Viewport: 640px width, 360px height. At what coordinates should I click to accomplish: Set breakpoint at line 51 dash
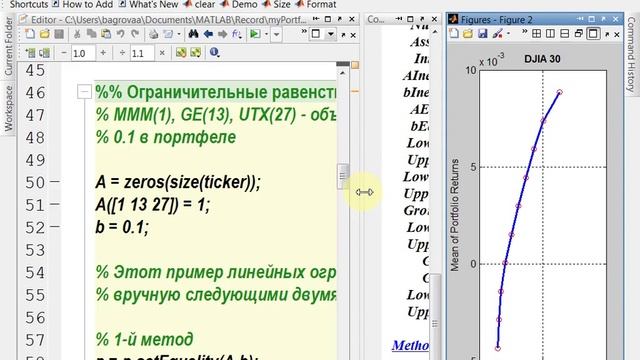pos(55,204)
